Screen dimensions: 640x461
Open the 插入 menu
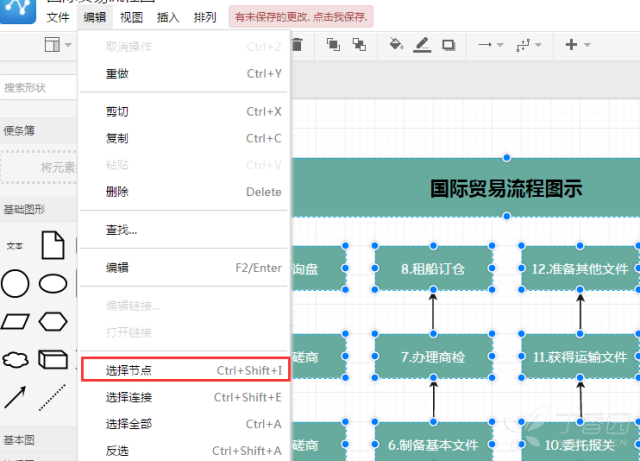coord(168,17)
